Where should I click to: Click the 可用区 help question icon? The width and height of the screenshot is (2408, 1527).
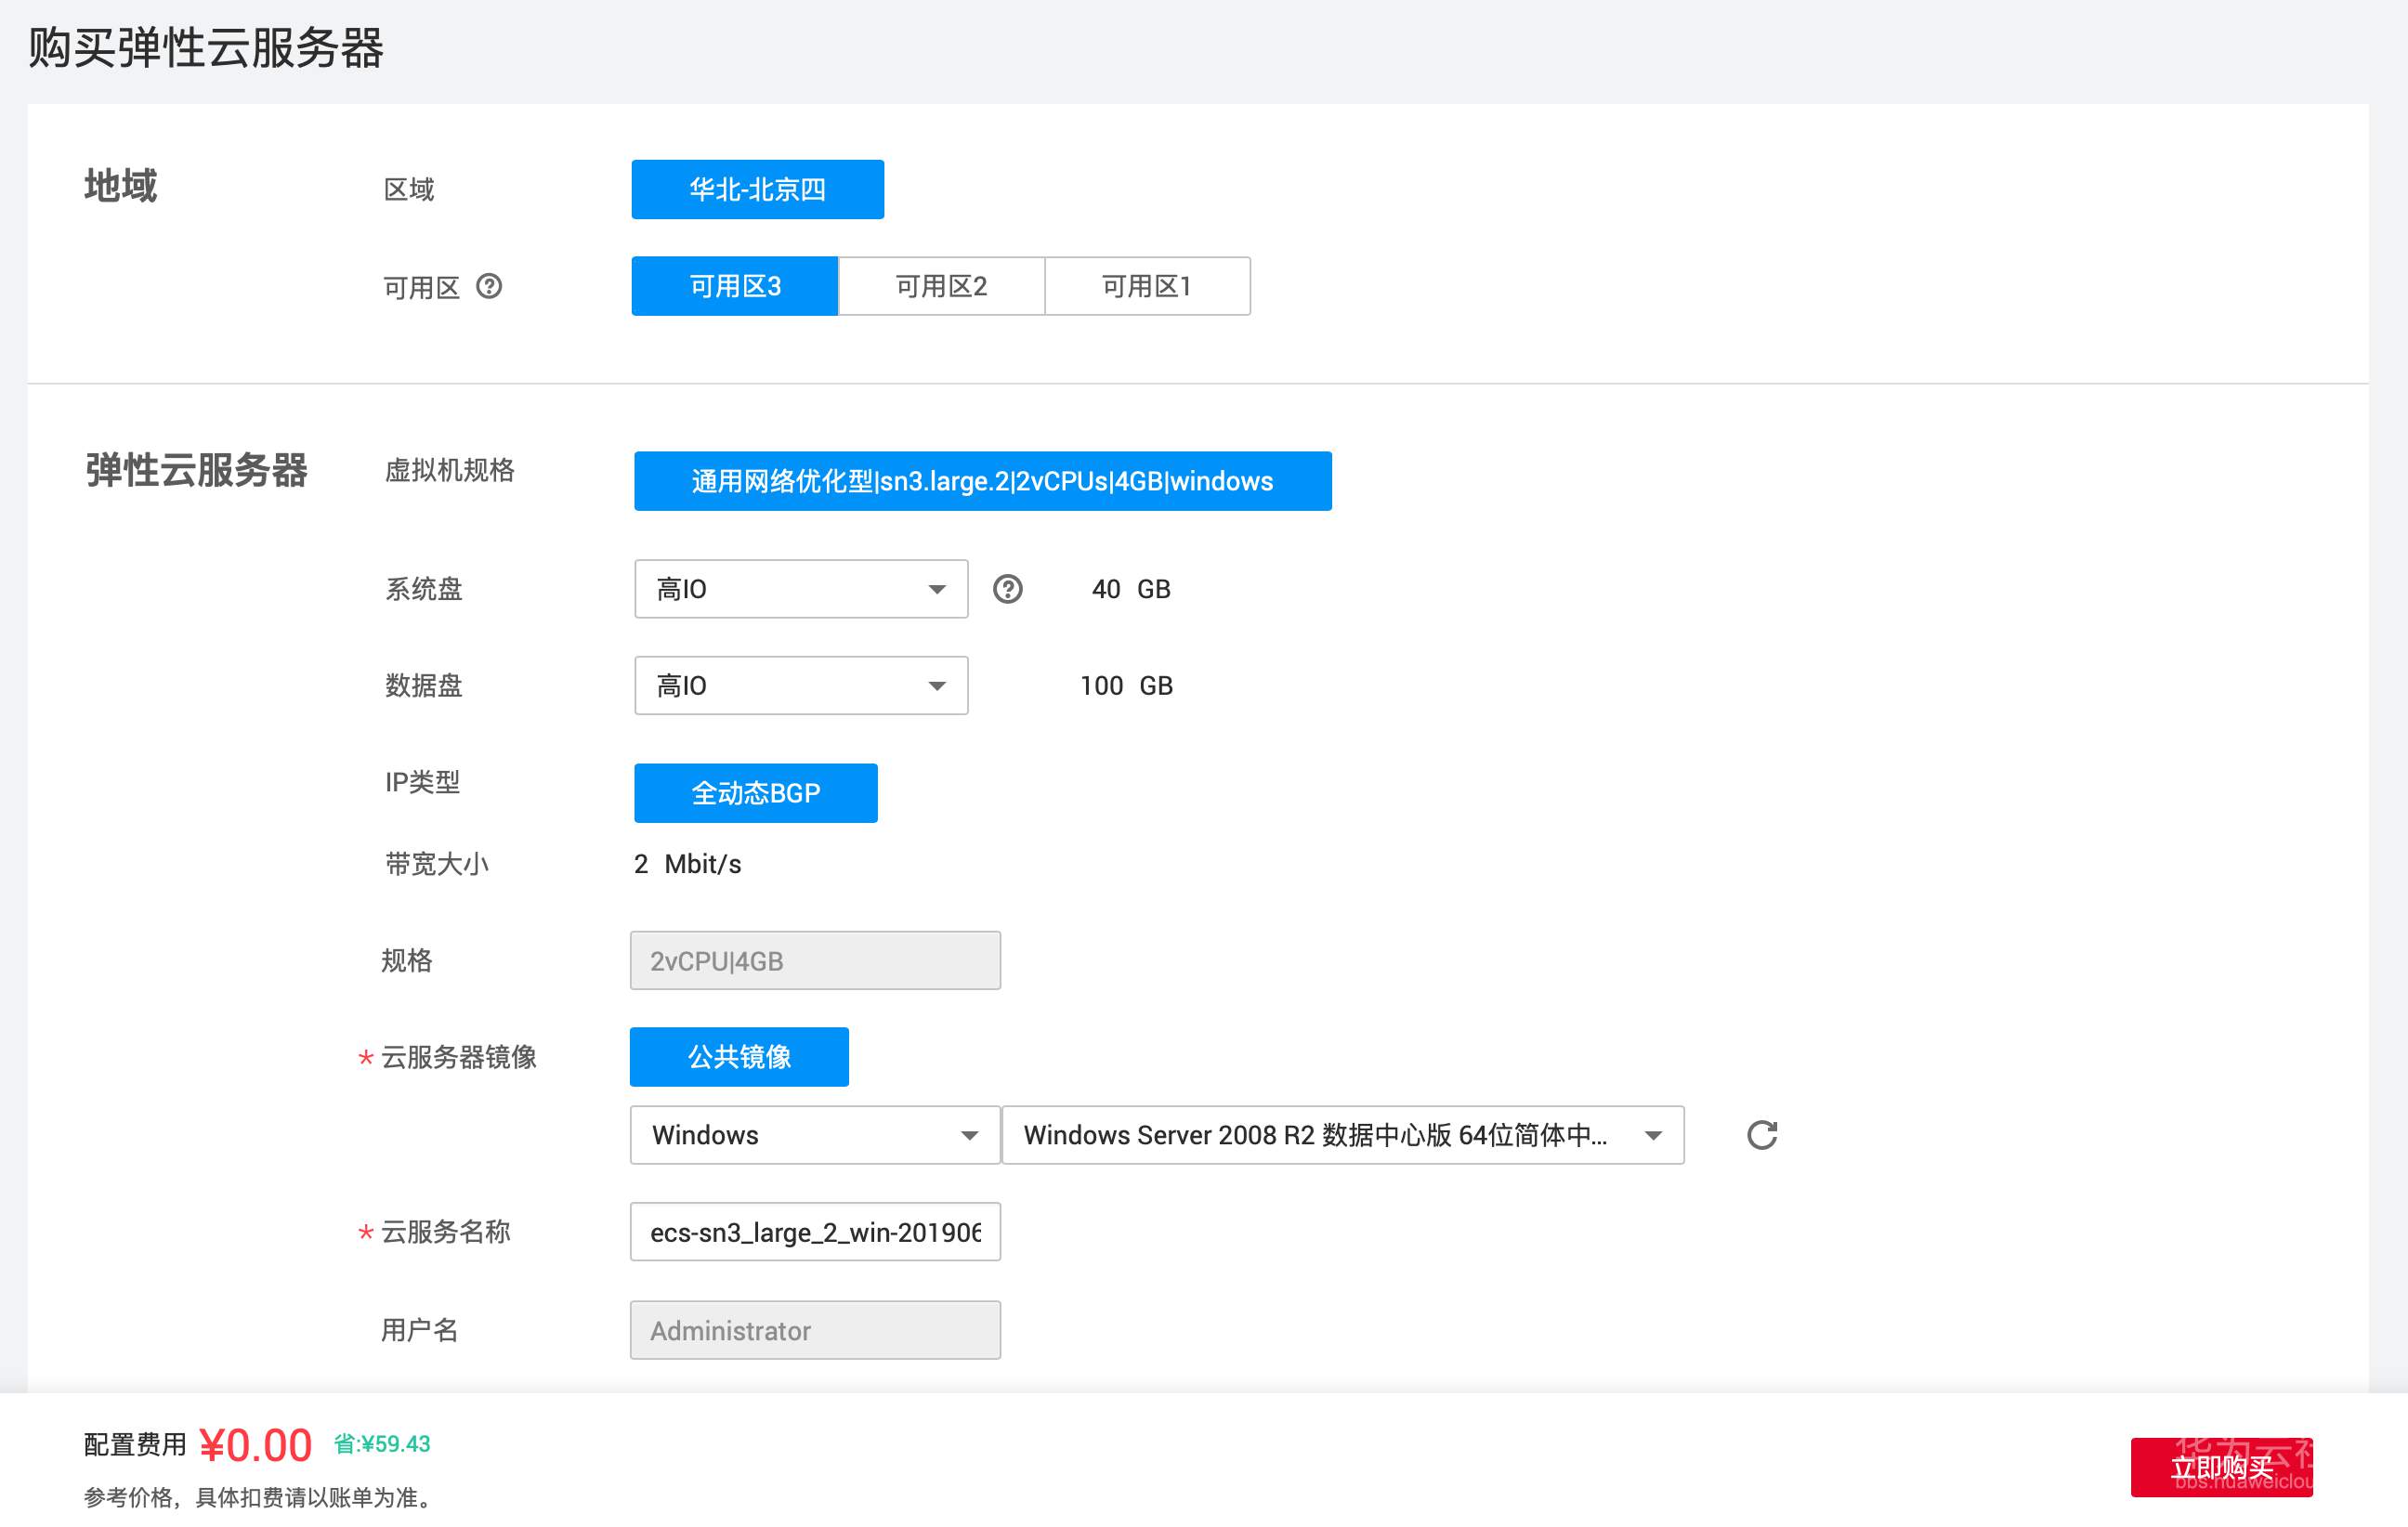[x=489, y=287]
